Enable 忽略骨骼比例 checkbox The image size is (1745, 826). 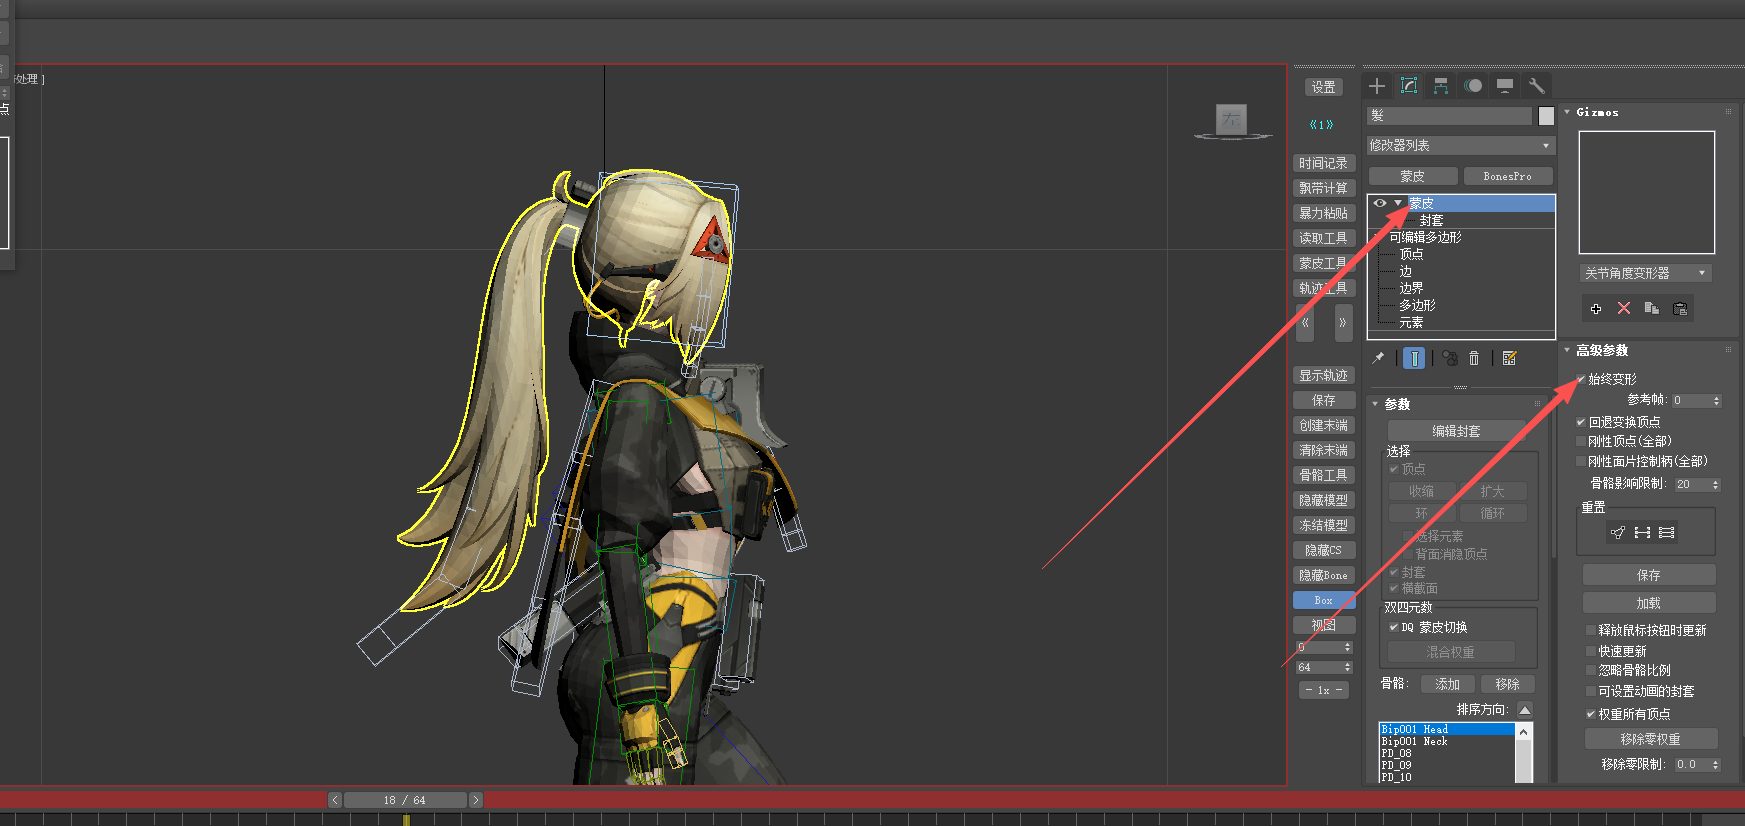1591,670
